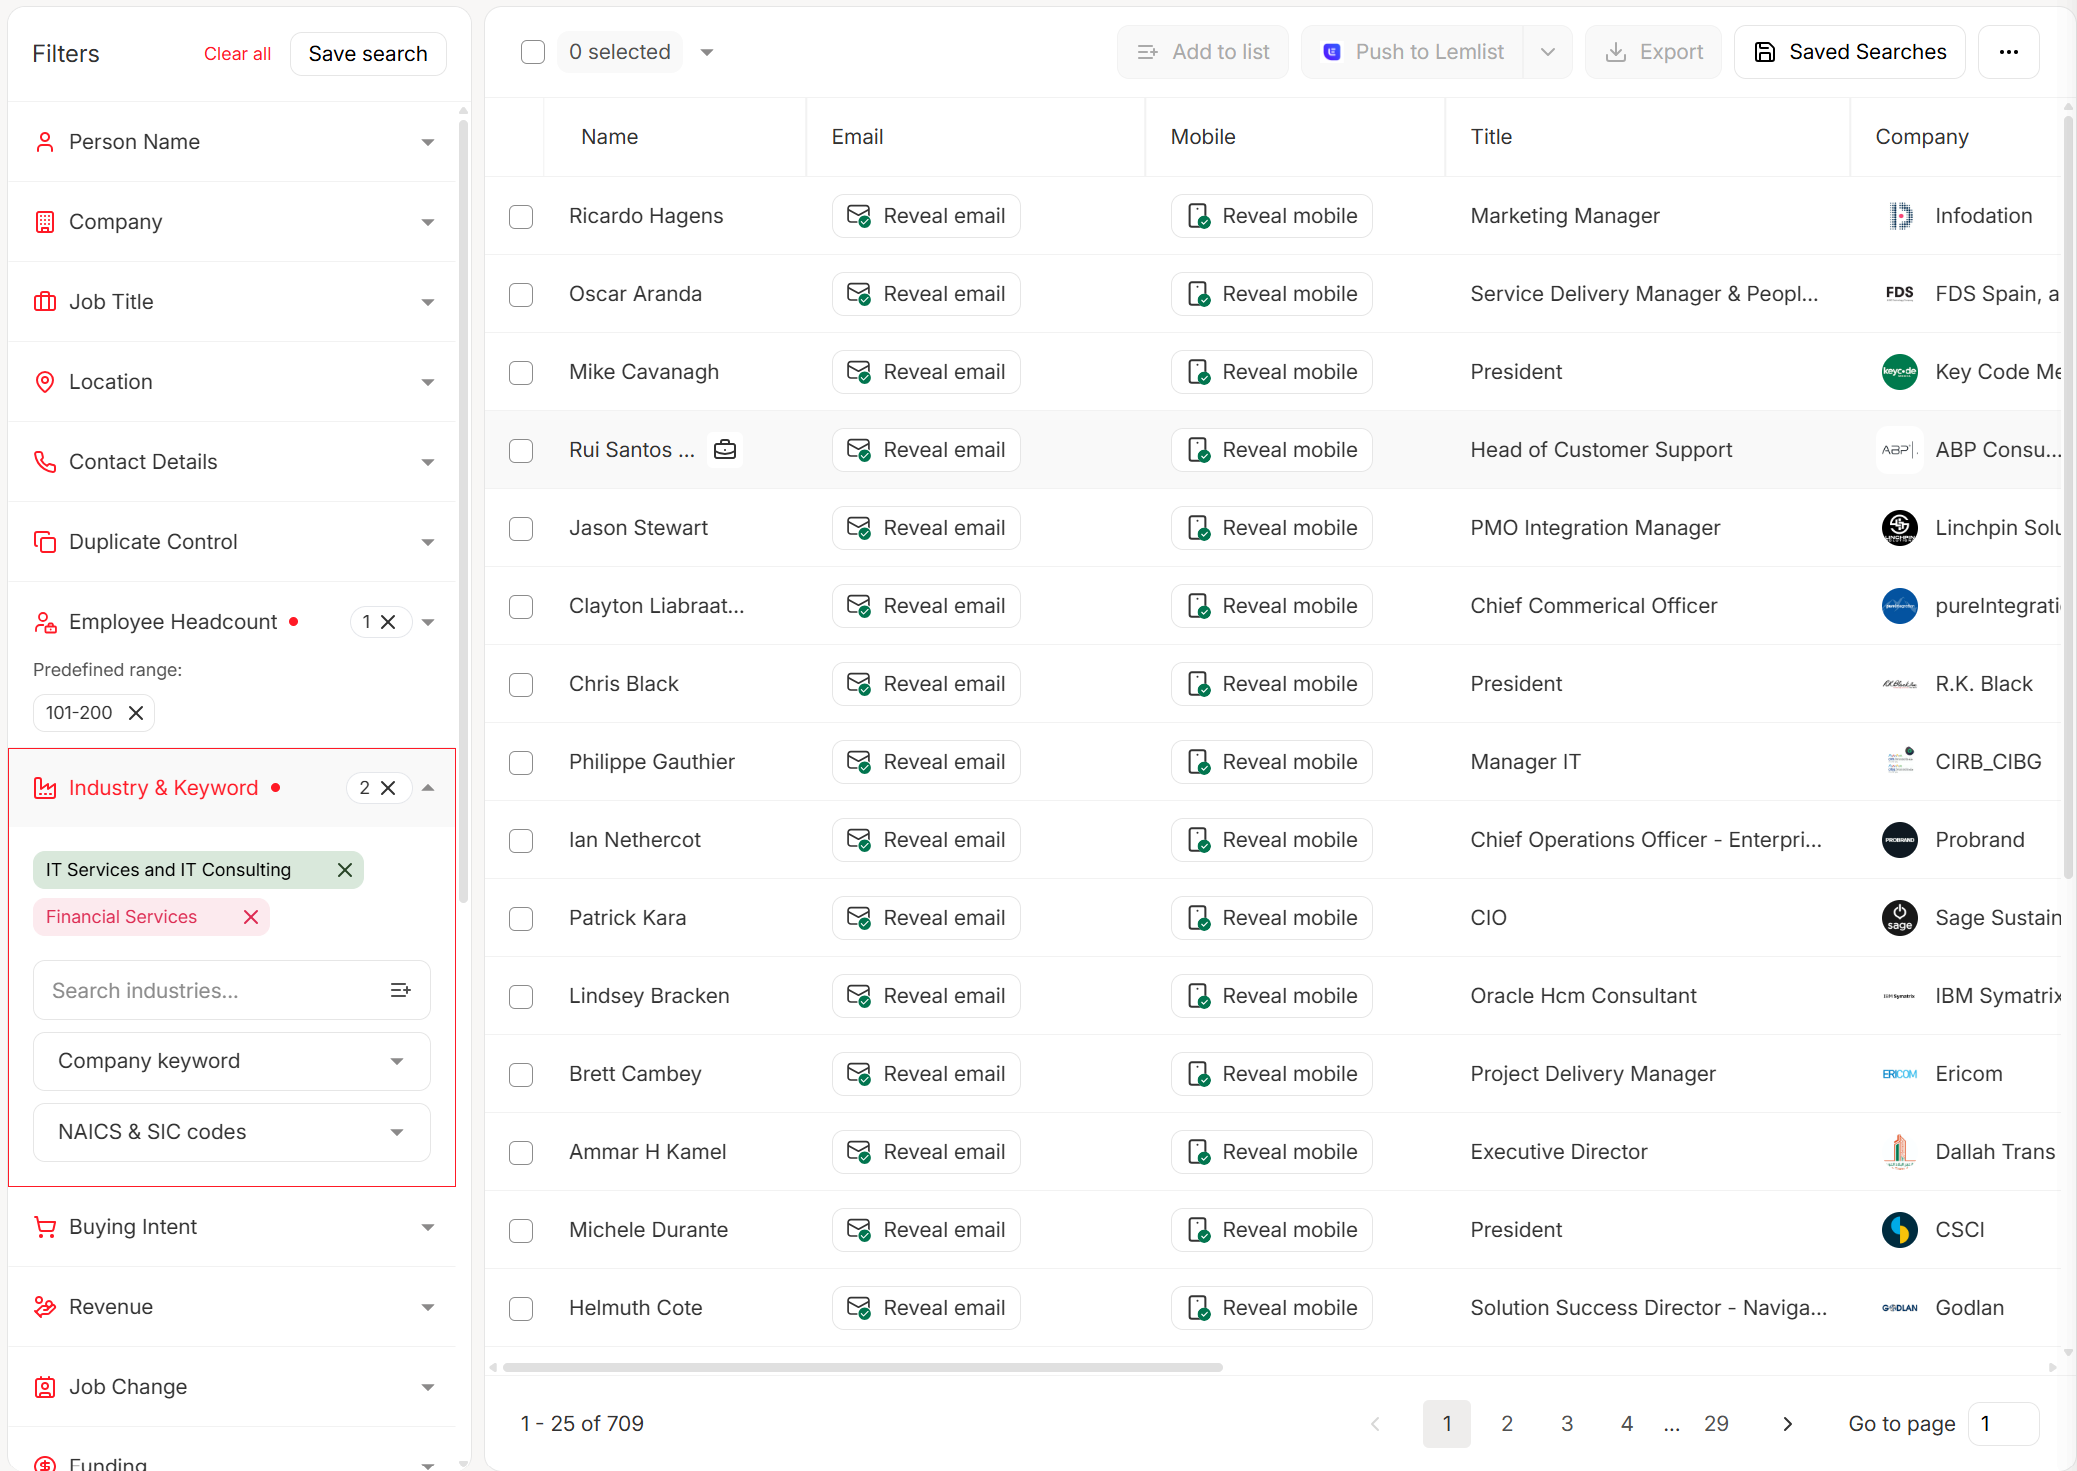The image size is (2077, 1471).
Task: Open the three-dots more options menu
Action: click(2008, 52)
